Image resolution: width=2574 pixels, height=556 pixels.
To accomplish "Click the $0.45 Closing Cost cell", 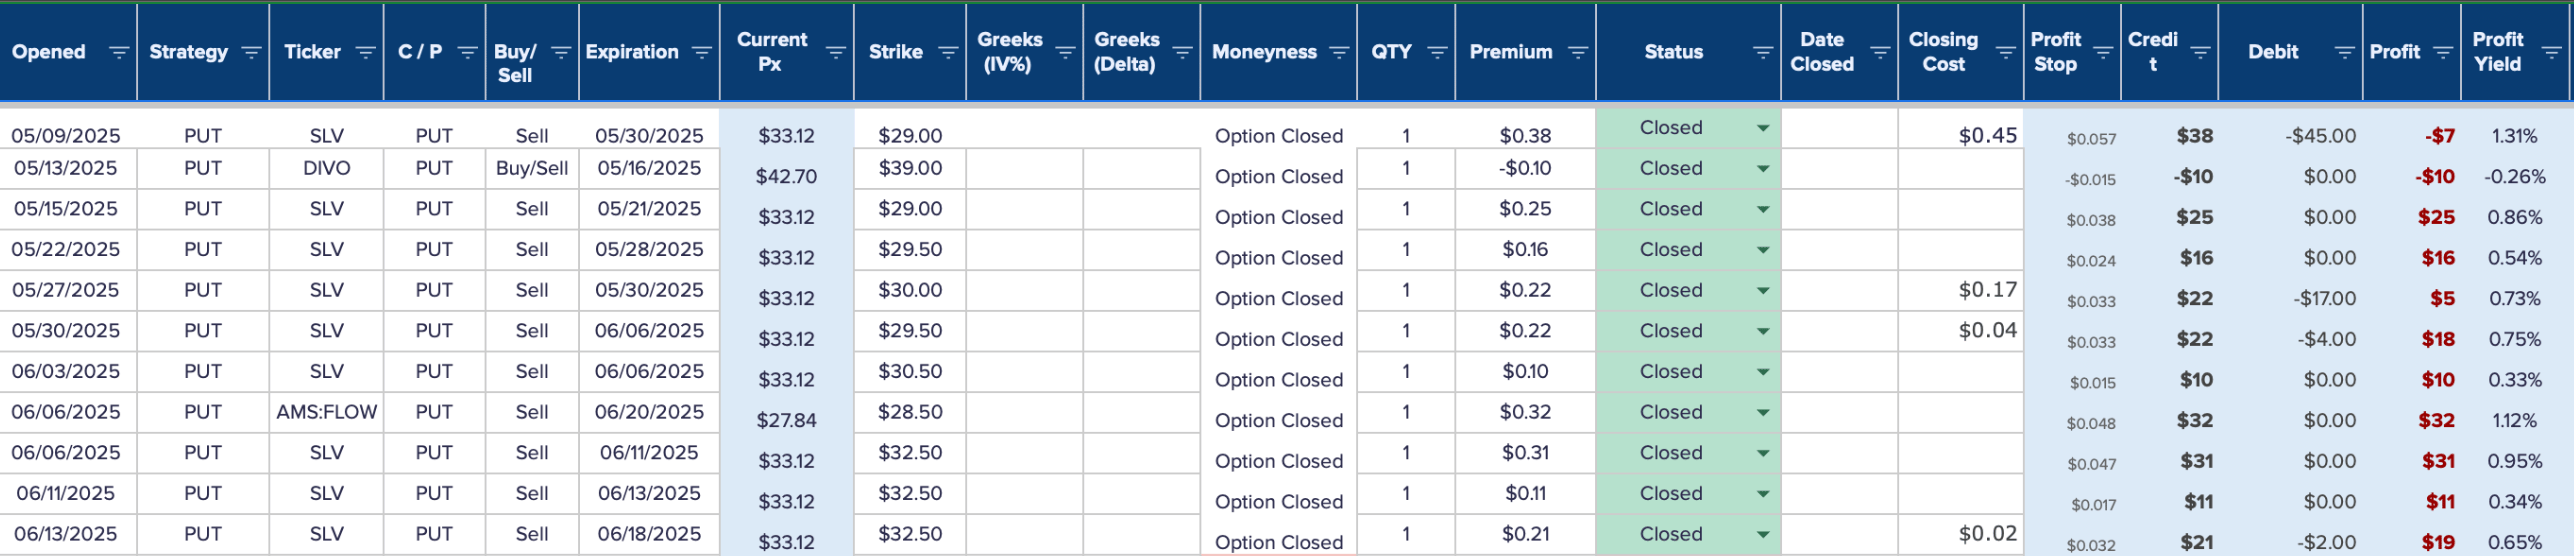I will pos(1986,135).
